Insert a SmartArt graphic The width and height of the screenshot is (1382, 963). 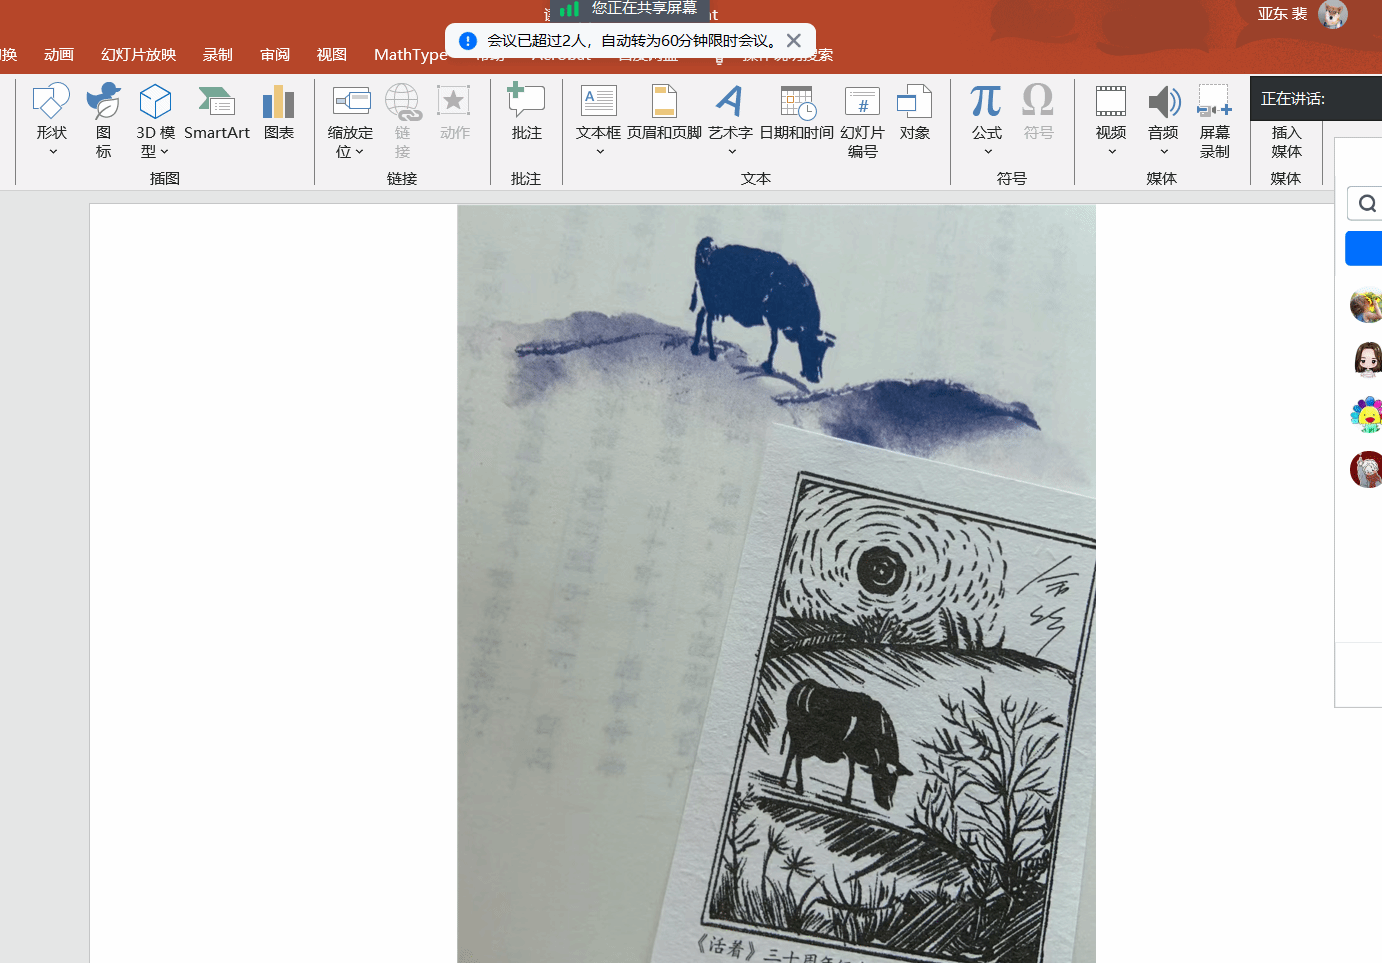point(216,113)
